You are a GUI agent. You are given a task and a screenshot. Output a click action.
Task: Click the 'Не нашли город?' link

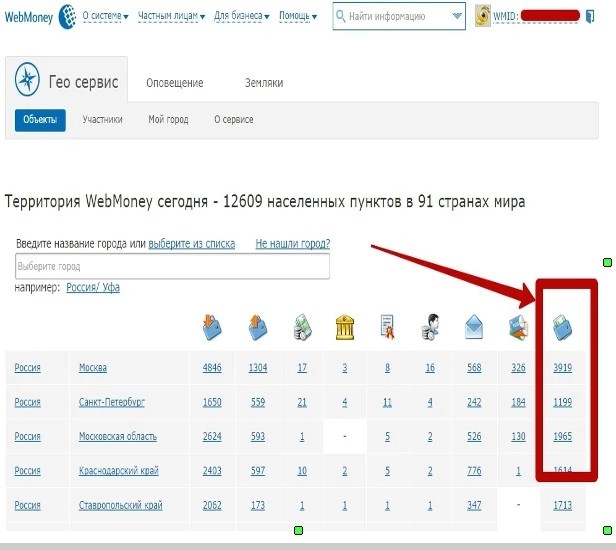pyautogui.click(x=292, y=243)
